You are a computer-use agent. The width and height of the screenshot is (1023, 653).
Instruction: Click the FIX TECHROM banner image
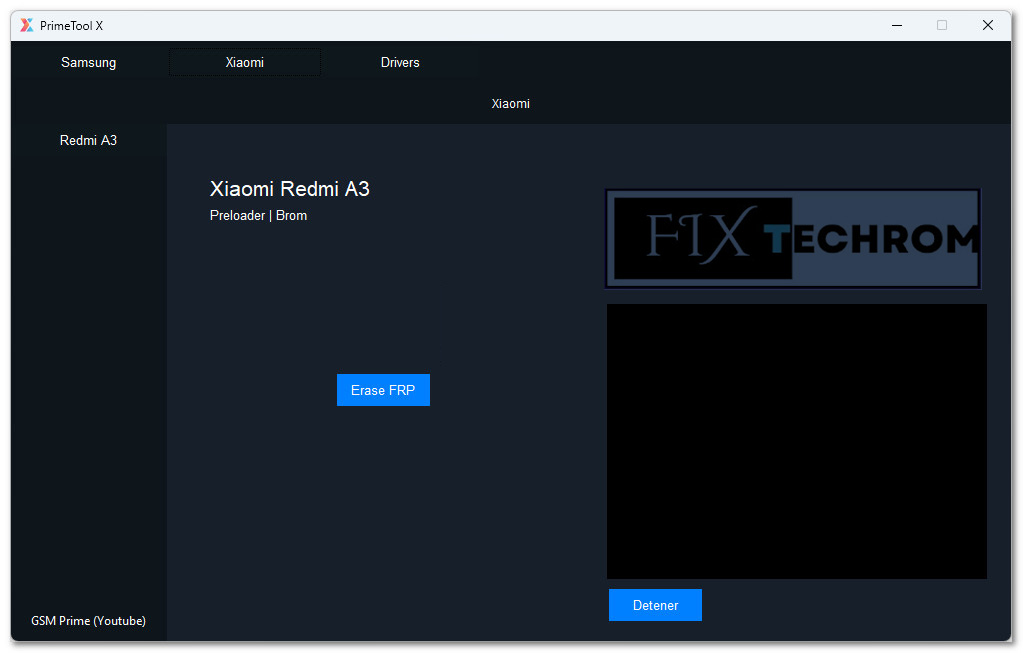coord(793,239)
